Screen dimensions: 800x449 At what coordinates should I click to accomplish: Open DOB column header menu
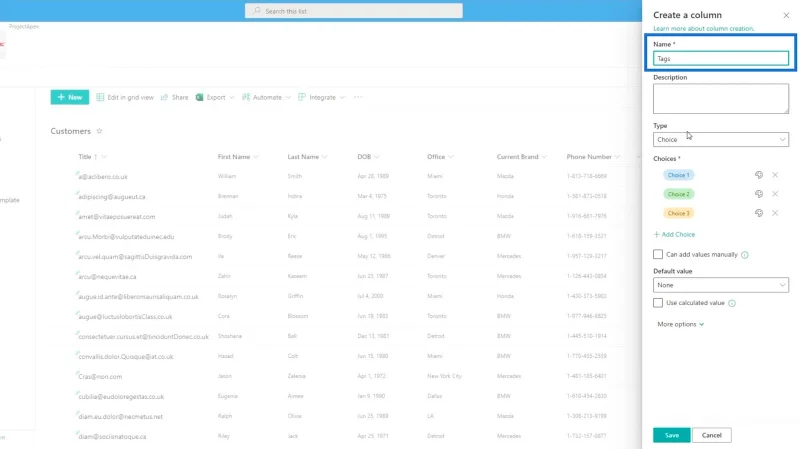(377, 157)
